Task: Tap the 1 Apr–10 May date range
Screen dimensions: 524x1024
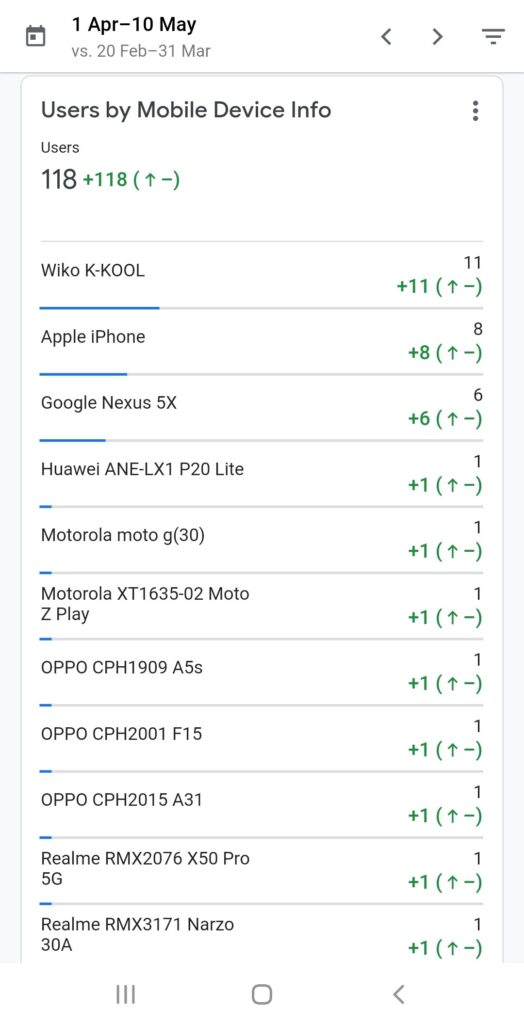Action: [x=135, y=25]
